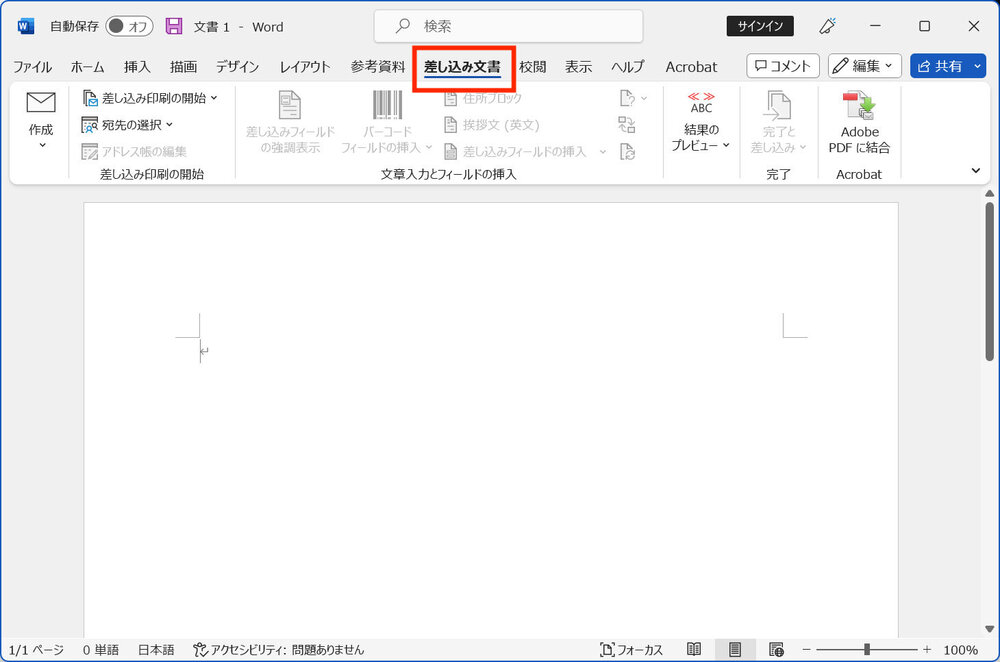
Task: Switch to the レイアウト tab
Action: point(305,67)
